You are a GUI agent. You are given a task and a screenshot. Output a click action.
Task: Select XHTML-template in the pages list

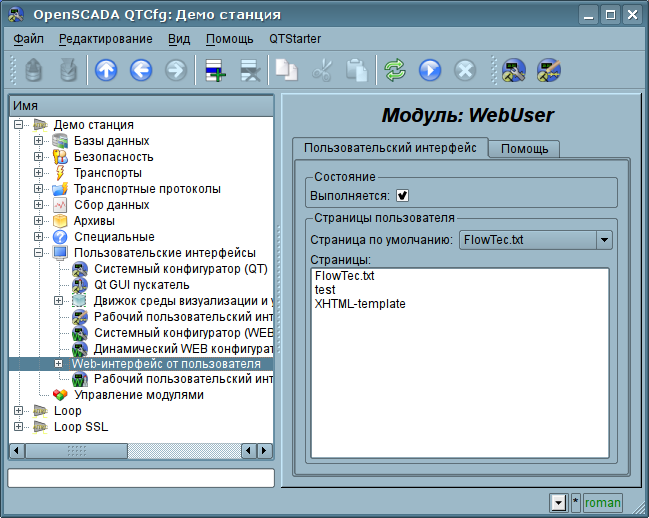tap(360, 304)
